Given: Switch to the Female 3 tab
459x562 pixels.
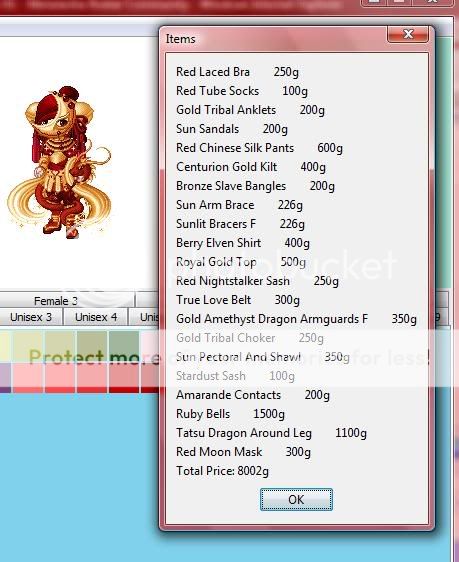Looking at the screenshot, I should point(56,301).
